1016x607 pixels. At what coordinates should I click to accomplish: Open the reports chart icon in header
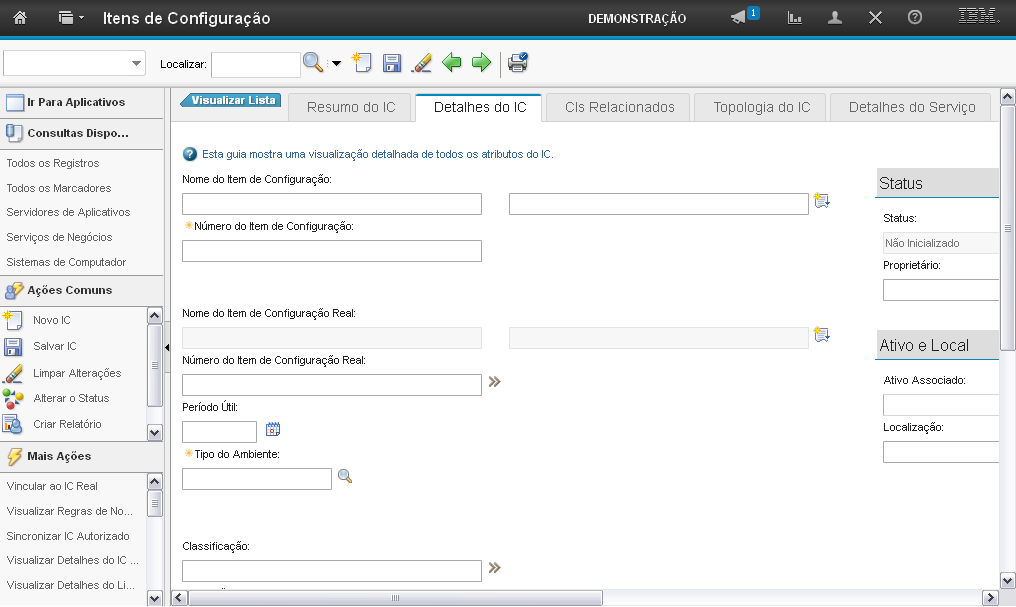[795, 18]
